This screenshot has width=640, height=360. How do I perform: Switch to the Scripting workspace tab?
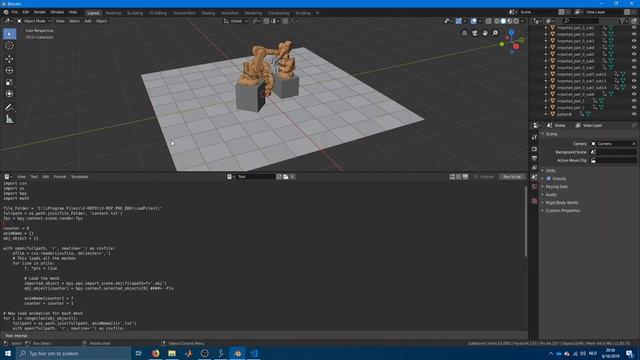[x=303, y=13]
